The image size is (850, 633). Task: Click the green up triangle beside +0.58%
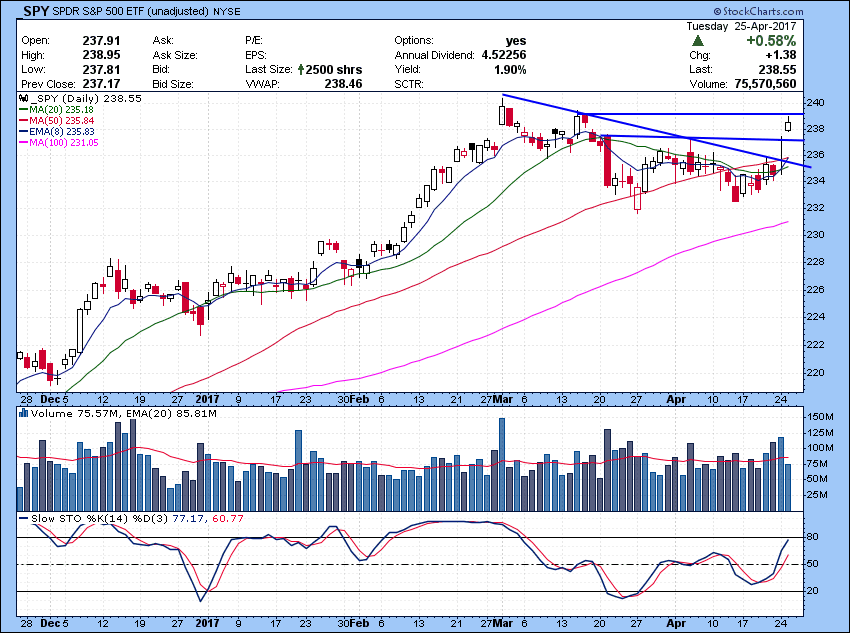(x=698, y=41)
